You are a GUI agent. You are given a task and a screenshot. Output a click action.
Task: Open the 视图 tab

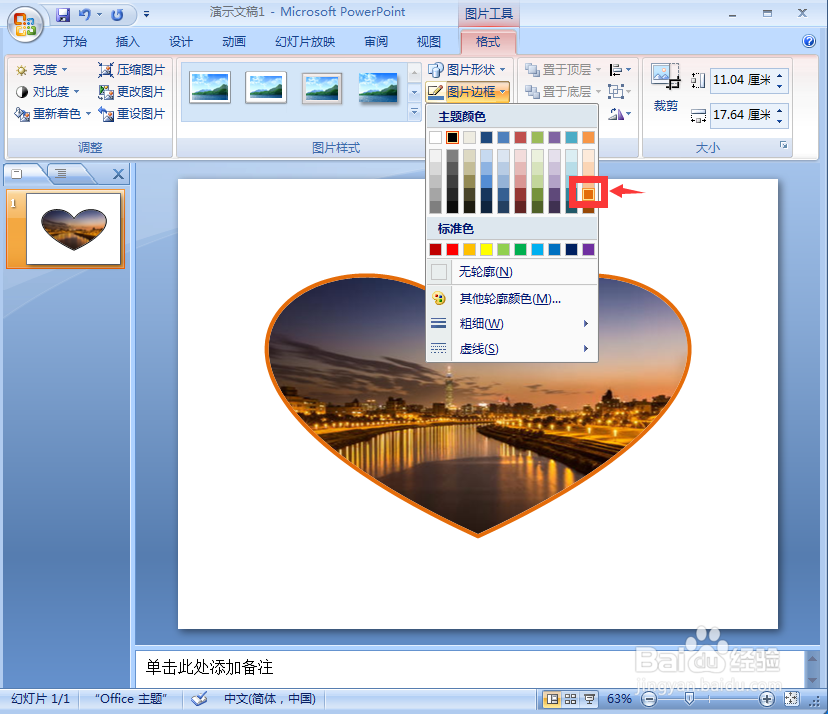428,41
